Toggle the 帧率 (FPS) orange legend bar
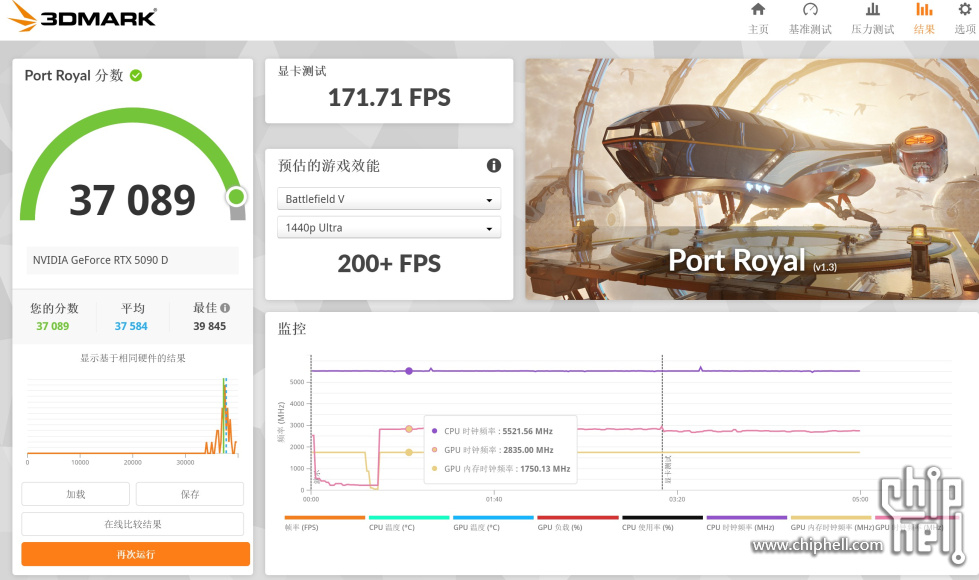This screenshot has width=979, height=580. tap(325, 518)
